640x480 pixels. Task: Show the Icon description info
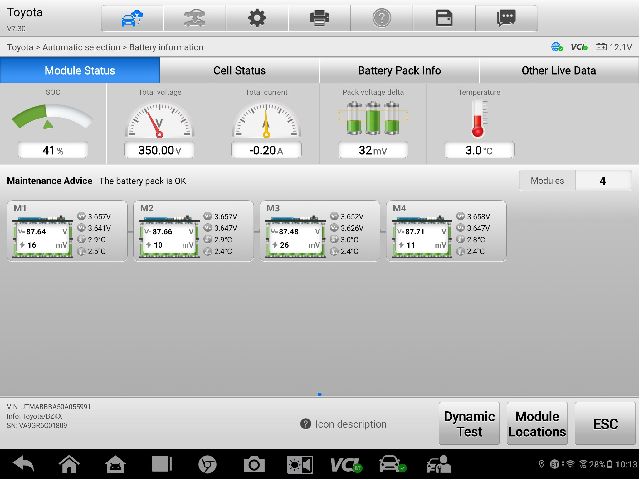pos(344,424)
